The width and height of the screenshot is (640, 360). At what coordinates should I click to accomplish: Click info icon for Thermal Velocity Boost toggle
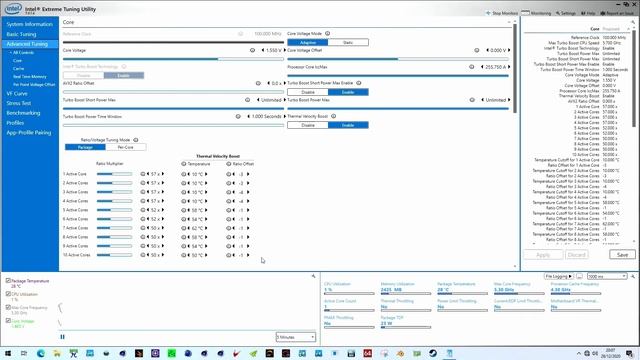[x=333, y=116]
